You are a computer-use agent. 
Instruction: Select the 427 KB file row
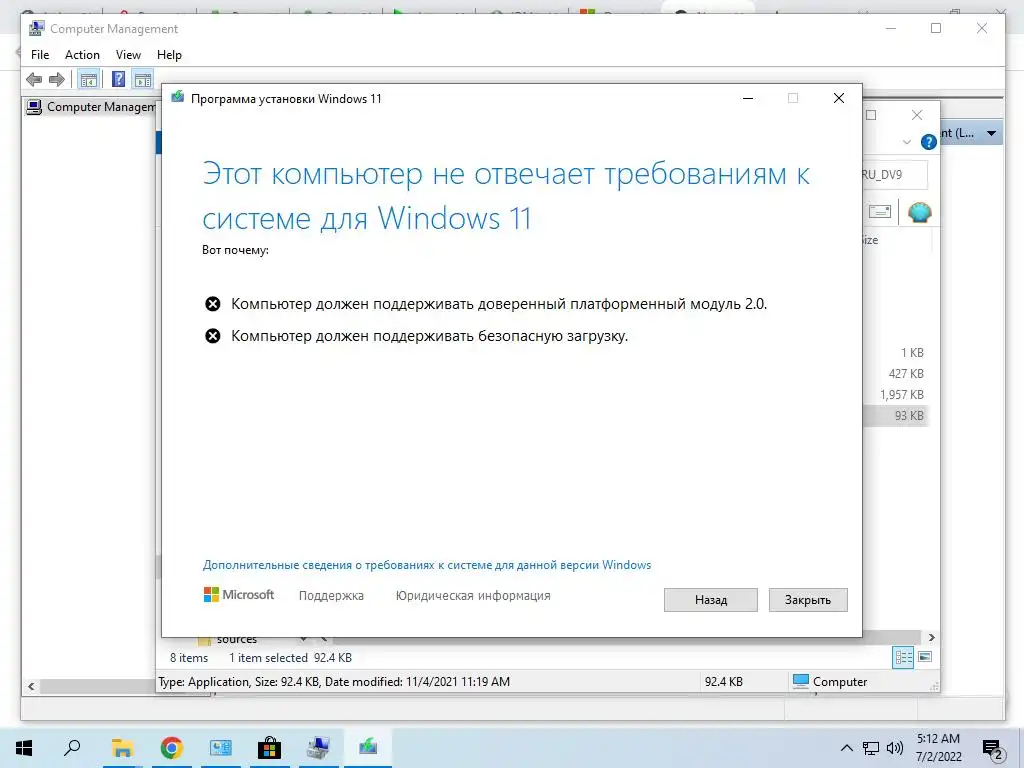point(895,374)
